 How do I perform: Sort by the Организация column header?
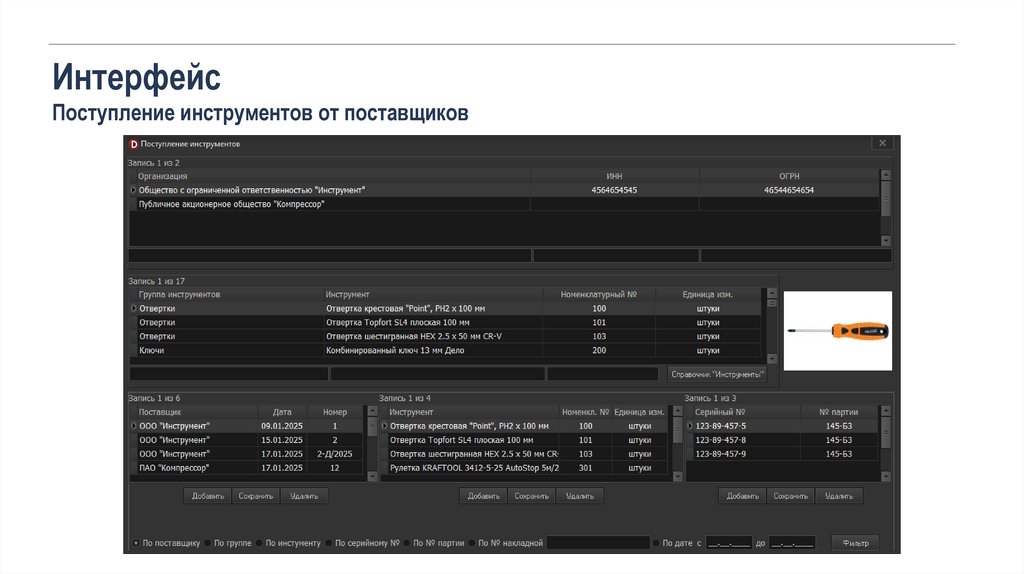pos(163,176)
